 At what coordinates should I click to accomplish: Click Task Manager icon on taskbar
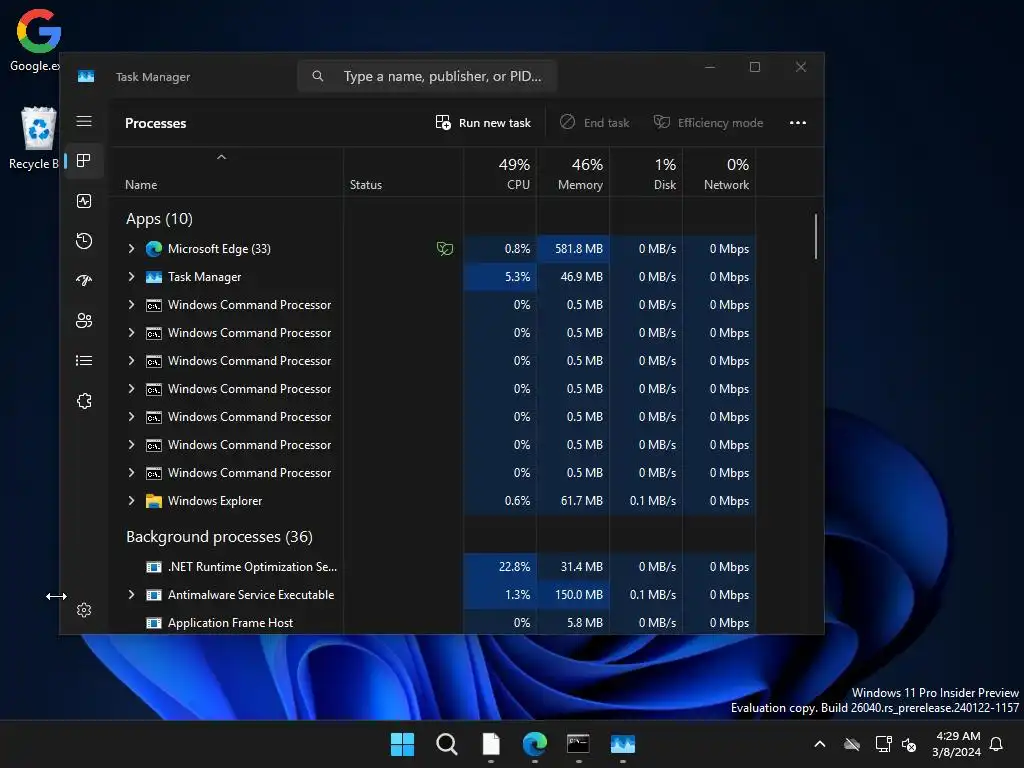tap(623, 744)
